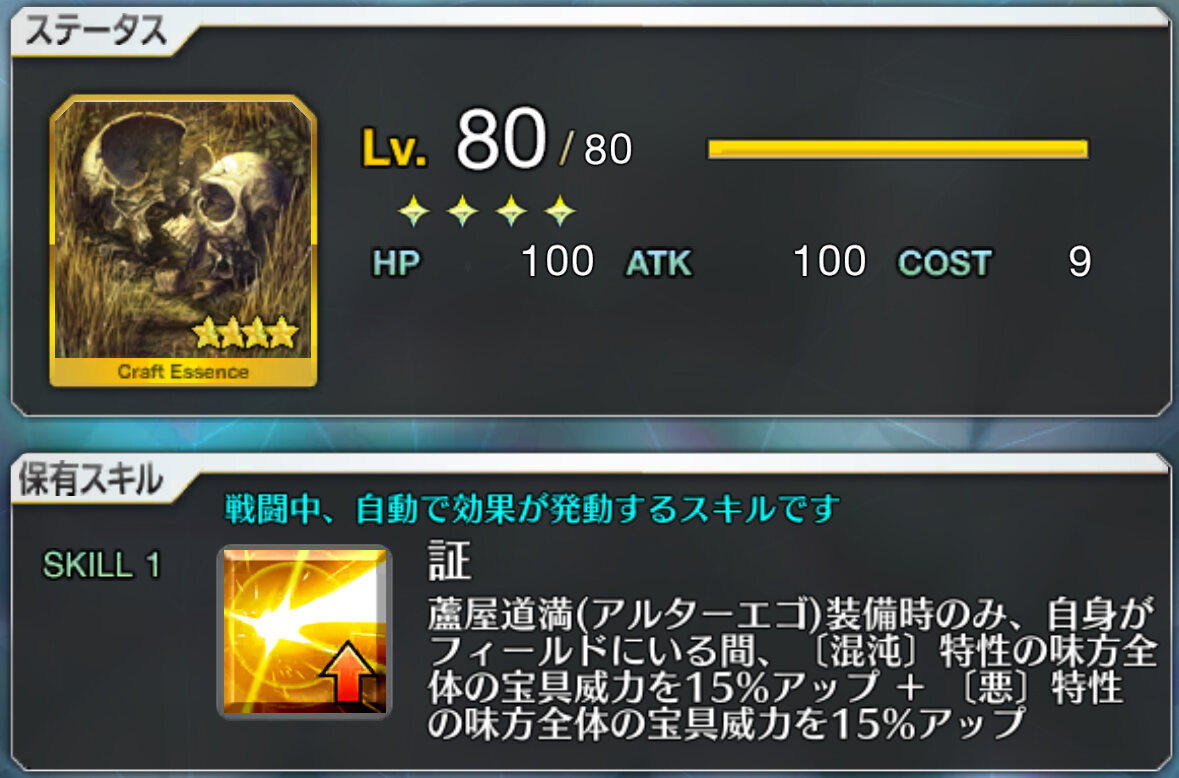Image resolution: width=1179 pixels, height=778 pixels.
Task: Select the 証 skill icon
Action: (x=305, y=631)
